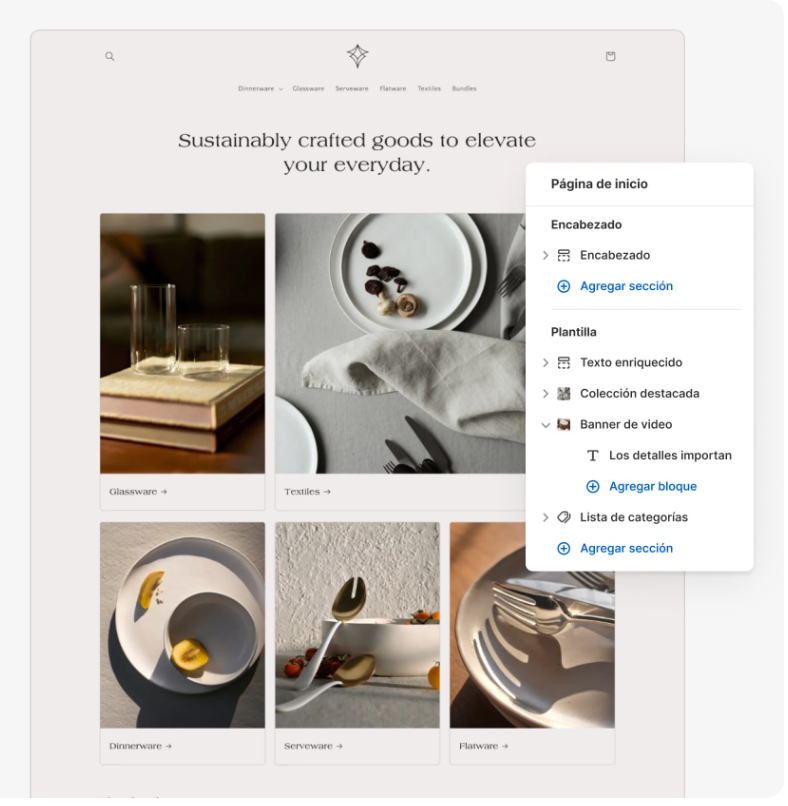This screenshot has width=788, height=806.
Task: Open the Textiles collection link
Action: click(x=307, y=492)
